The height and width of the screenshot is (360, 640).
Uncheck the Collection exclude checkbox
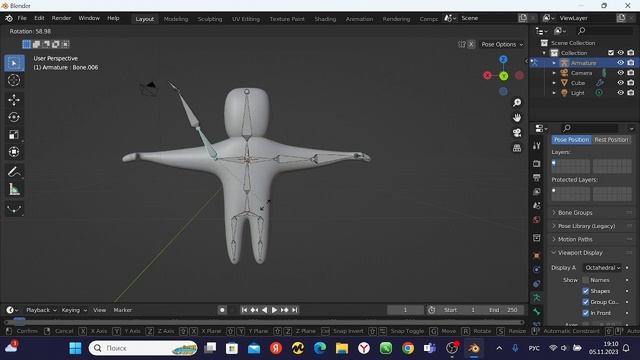(x=611, y=53)
